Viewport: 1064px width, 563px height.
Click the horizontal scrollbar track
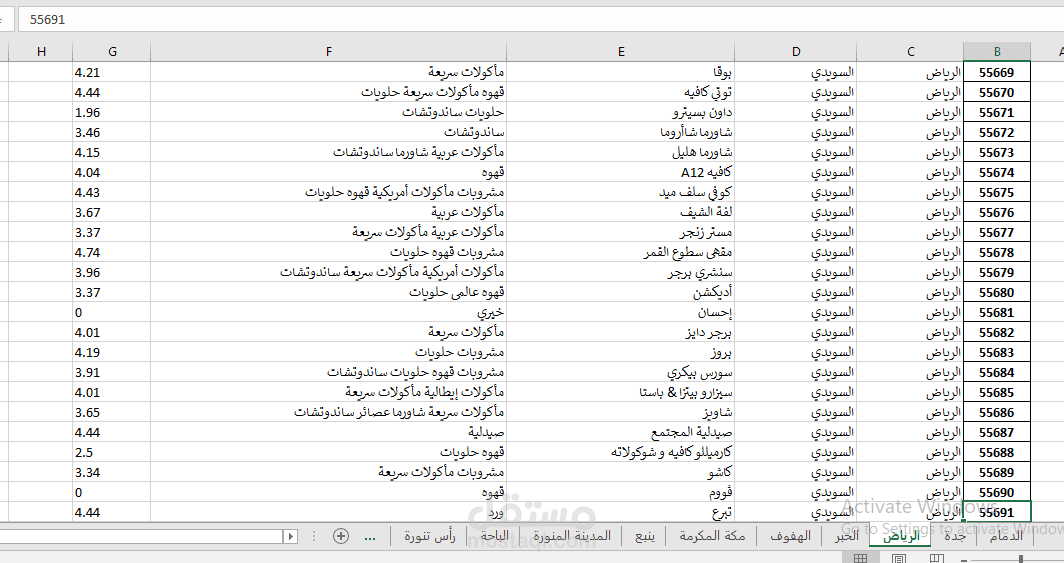click(x=141, y=537)
